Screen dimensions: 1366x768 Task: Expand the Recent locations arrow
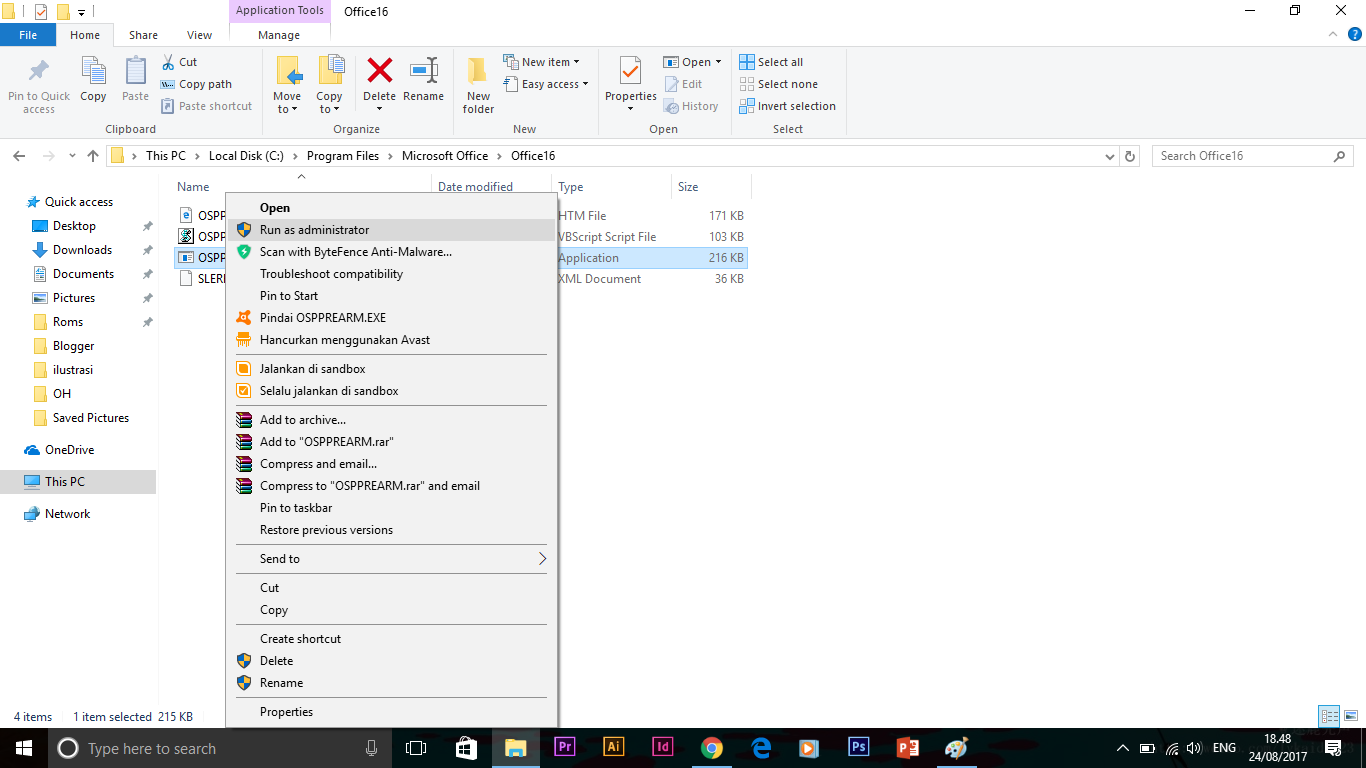pyautogui.click(x=72, y=156)
